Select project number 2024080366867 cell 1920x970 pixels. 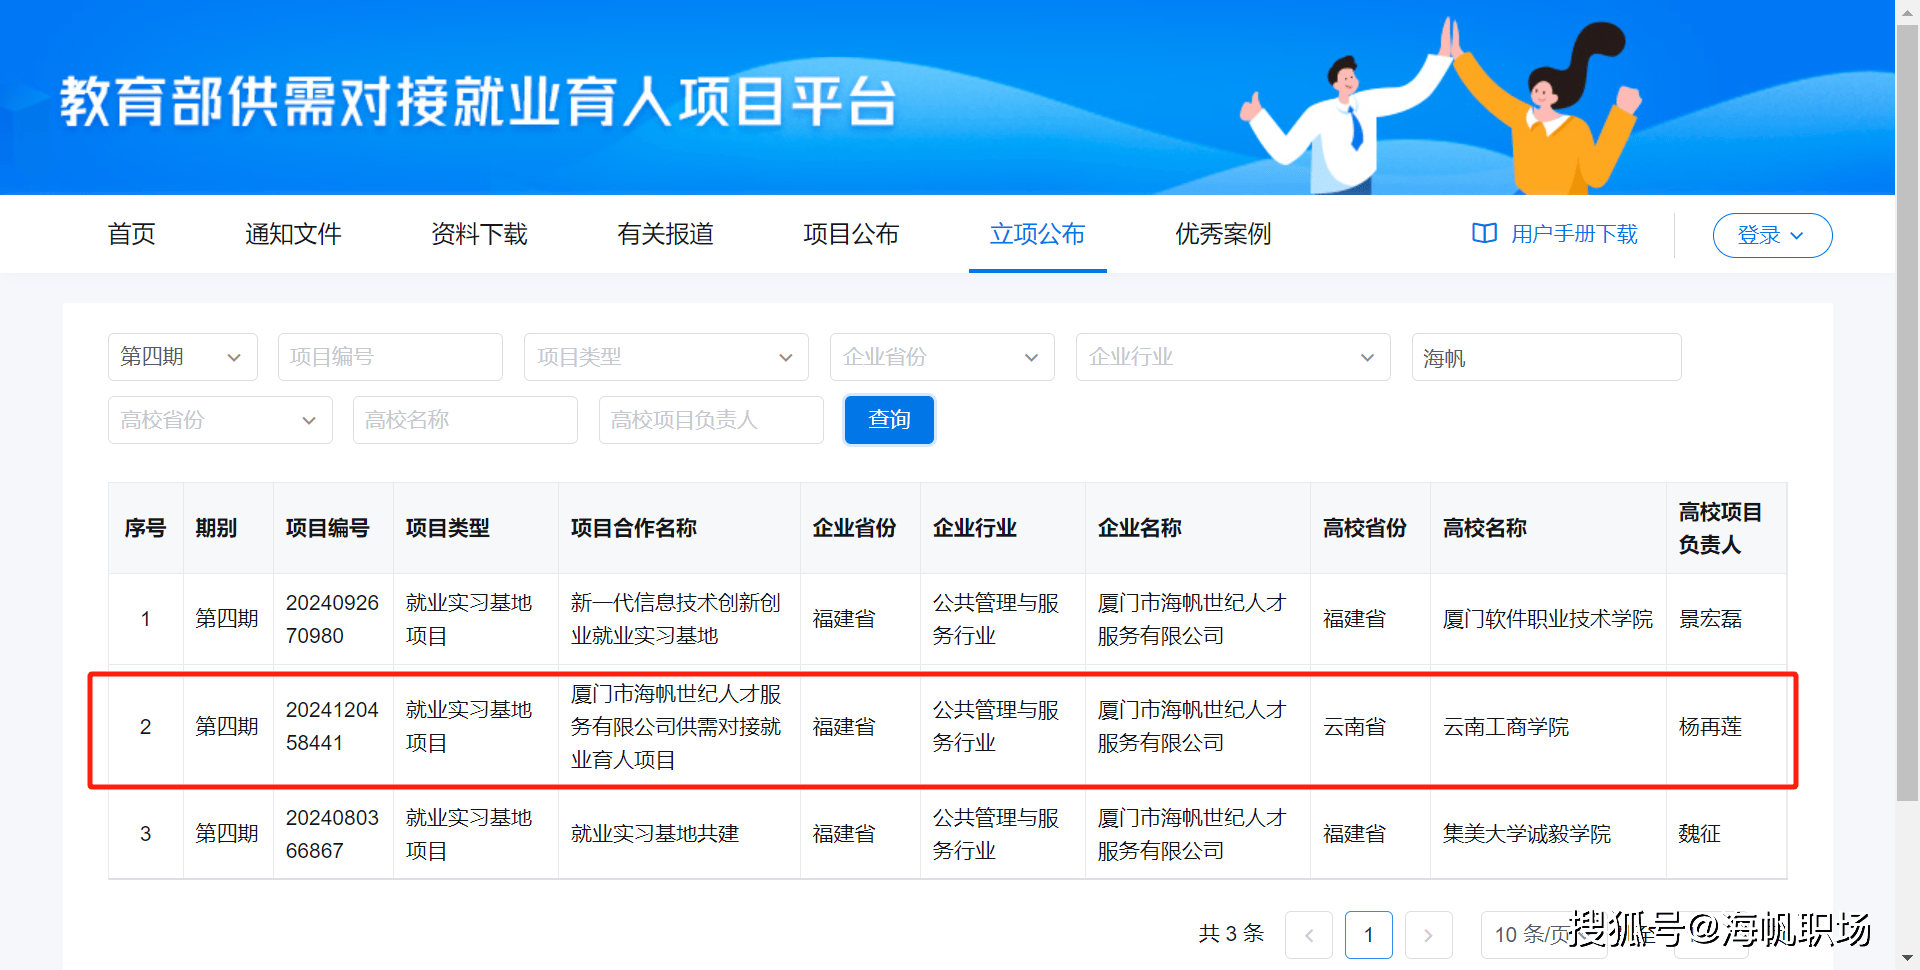(x=332, y=834)
